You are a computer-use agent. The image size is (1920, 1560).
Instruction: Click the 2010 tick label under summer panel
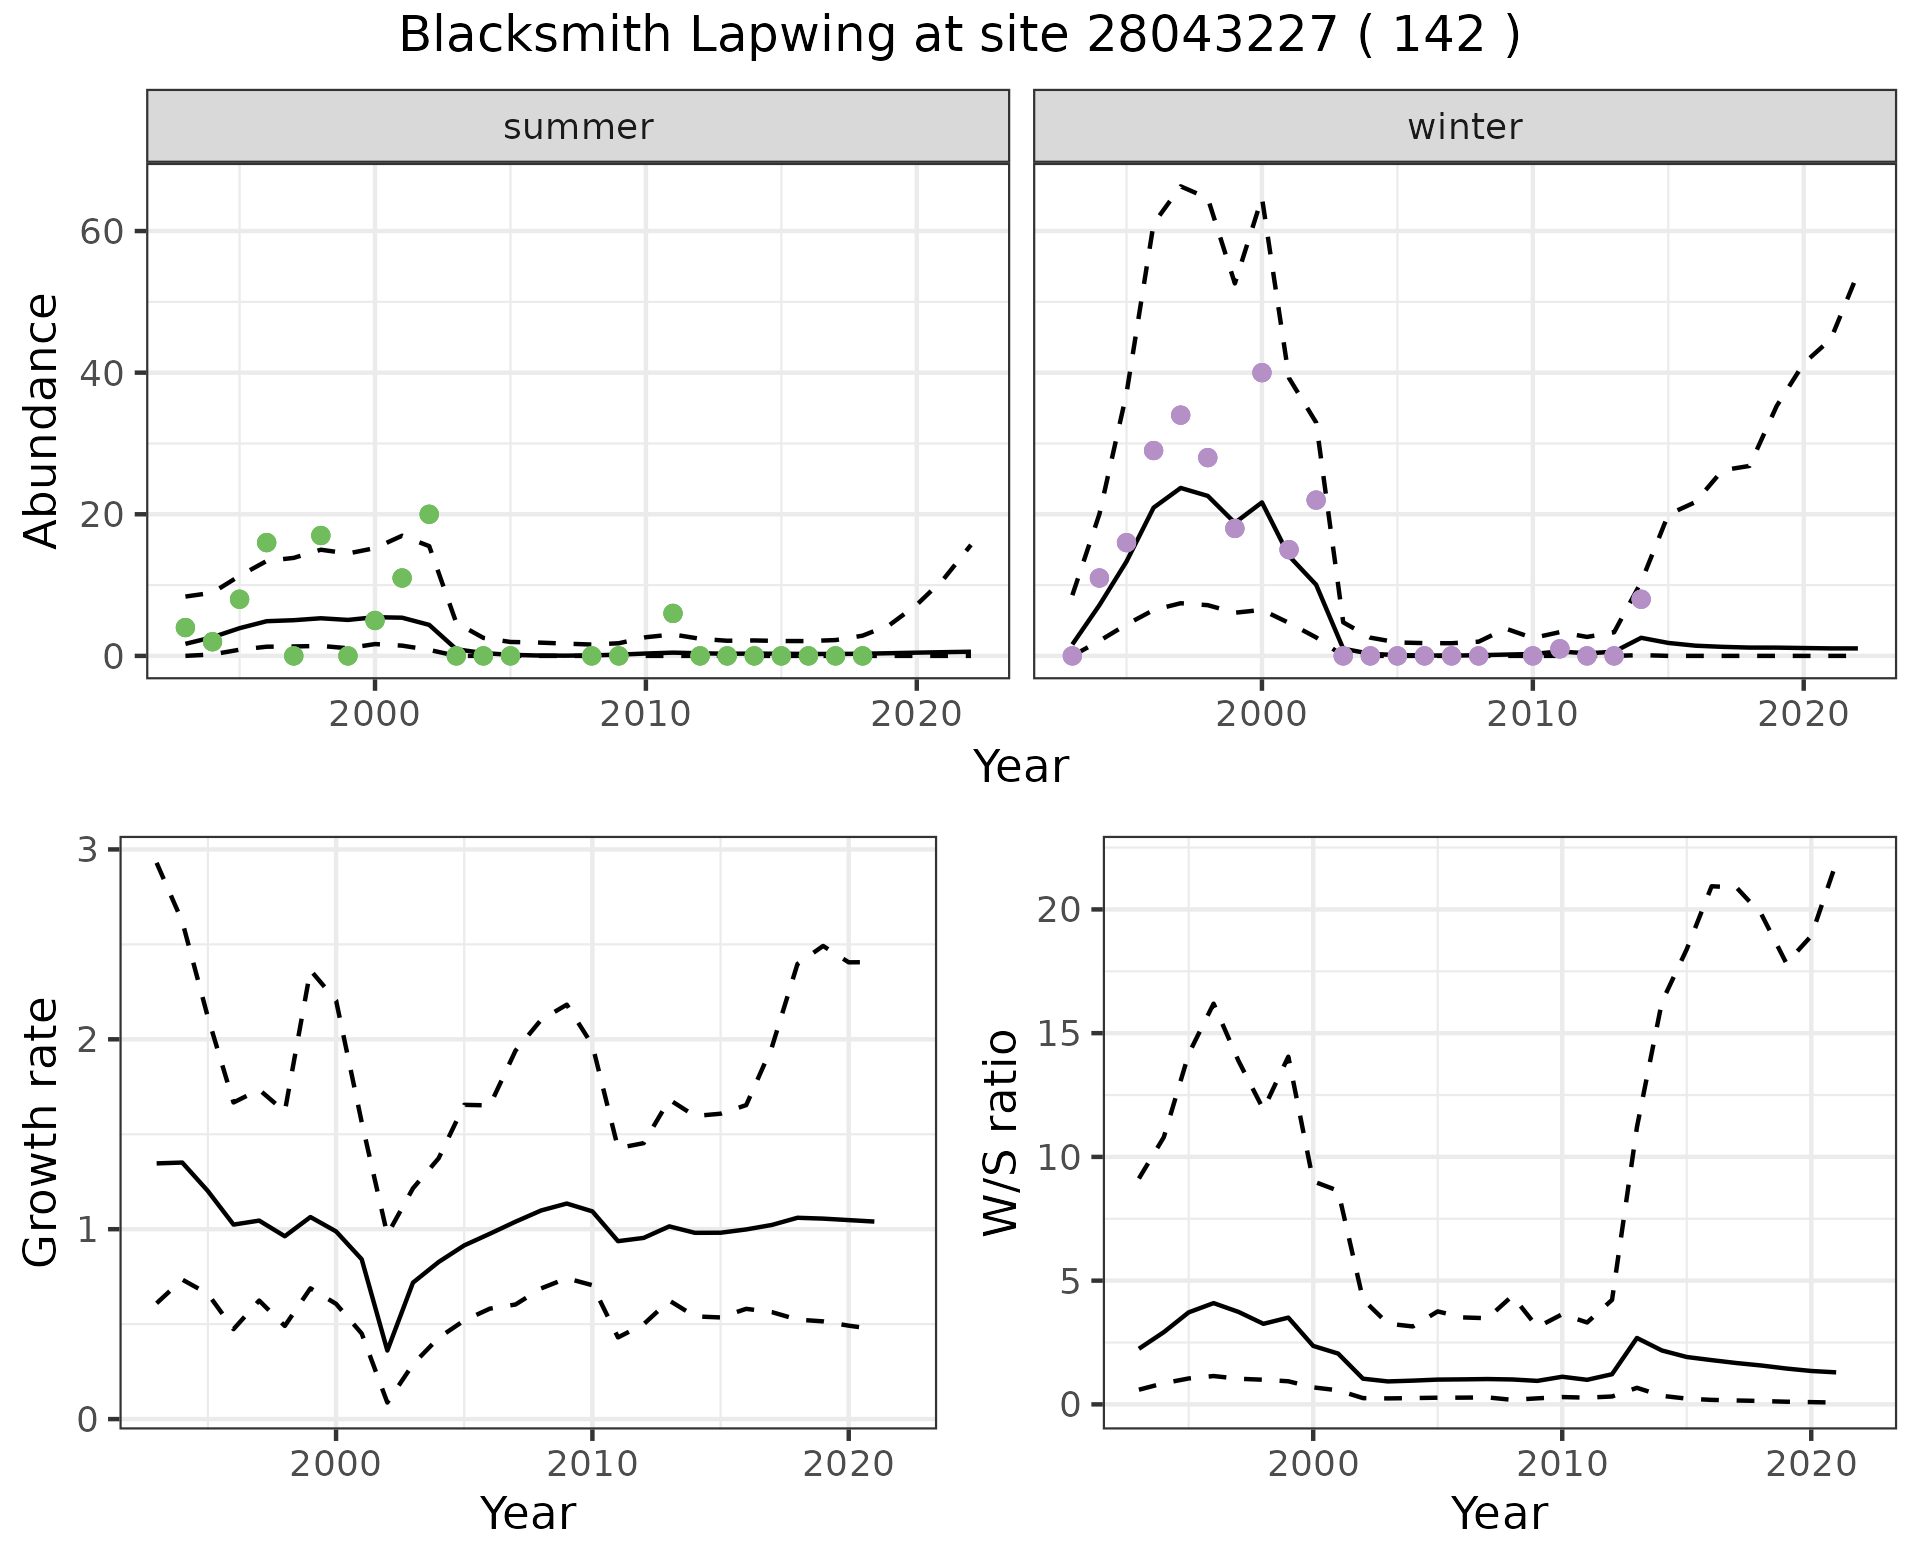click(645, 715)
